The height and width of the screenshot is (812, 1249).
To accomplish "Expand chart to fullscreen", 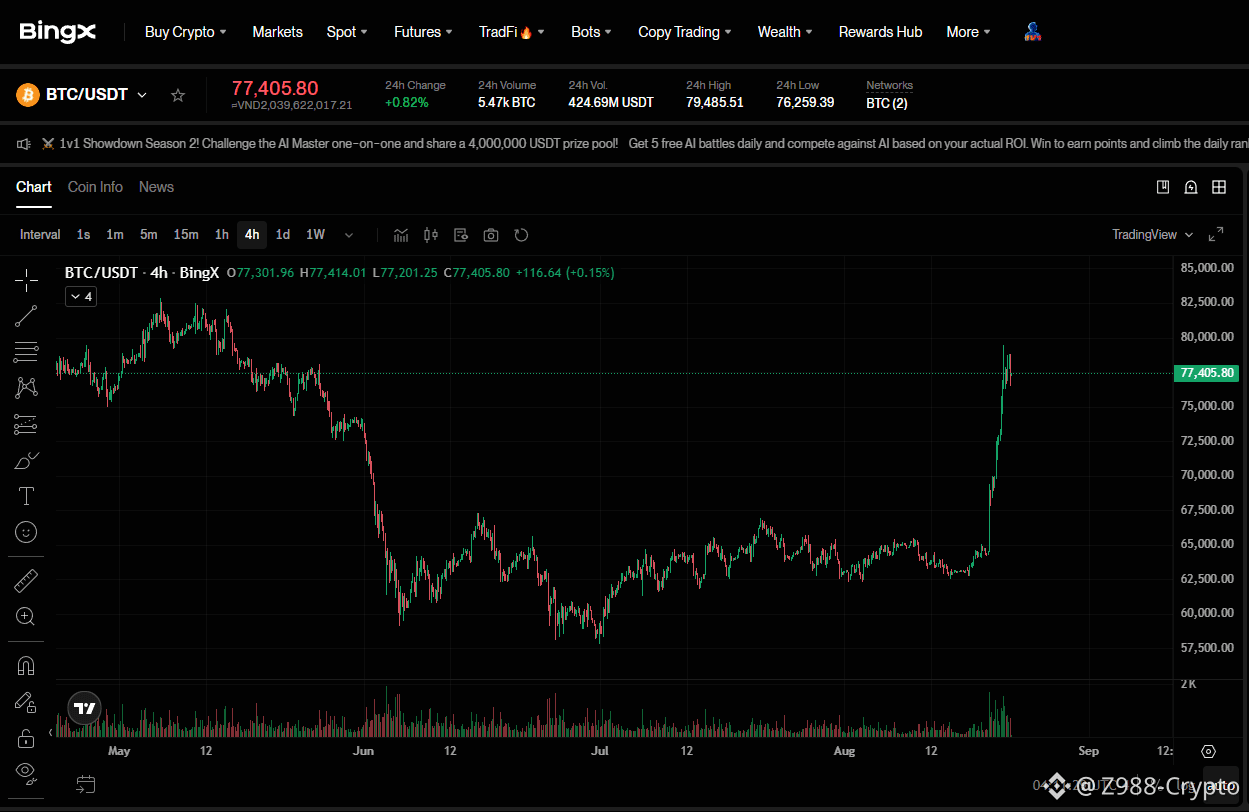I will pos(1216,235).
